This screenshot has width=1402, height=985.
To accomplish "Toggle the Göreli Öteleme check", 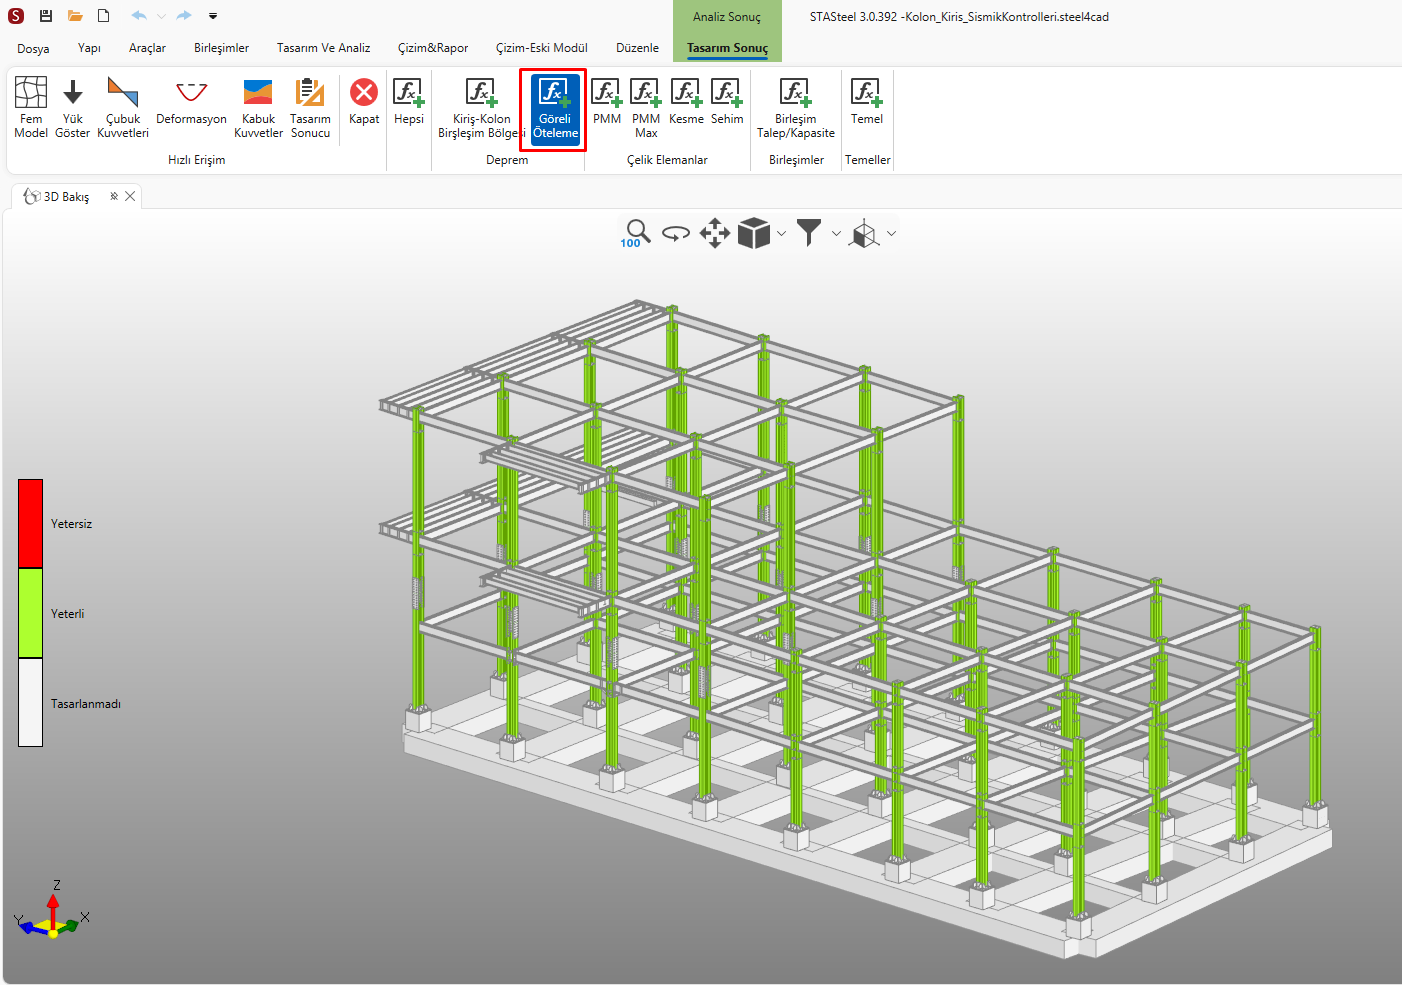I will (555, 108).
